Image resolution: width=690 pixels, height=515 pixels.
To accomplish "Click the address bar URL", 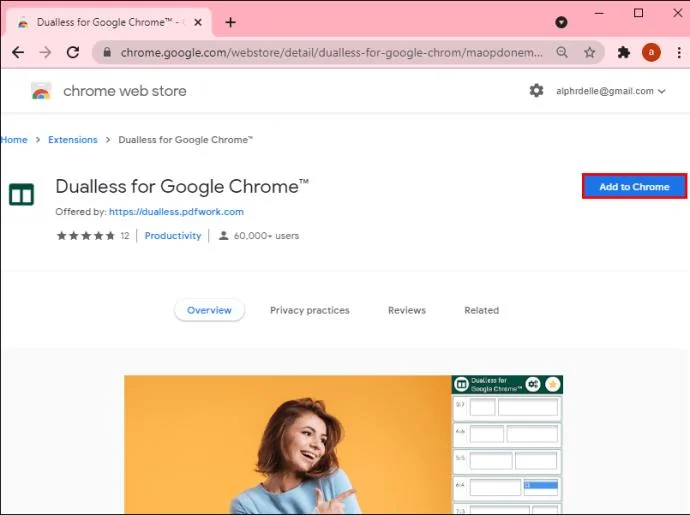I will pyautogui.click(x=331, y=52).
